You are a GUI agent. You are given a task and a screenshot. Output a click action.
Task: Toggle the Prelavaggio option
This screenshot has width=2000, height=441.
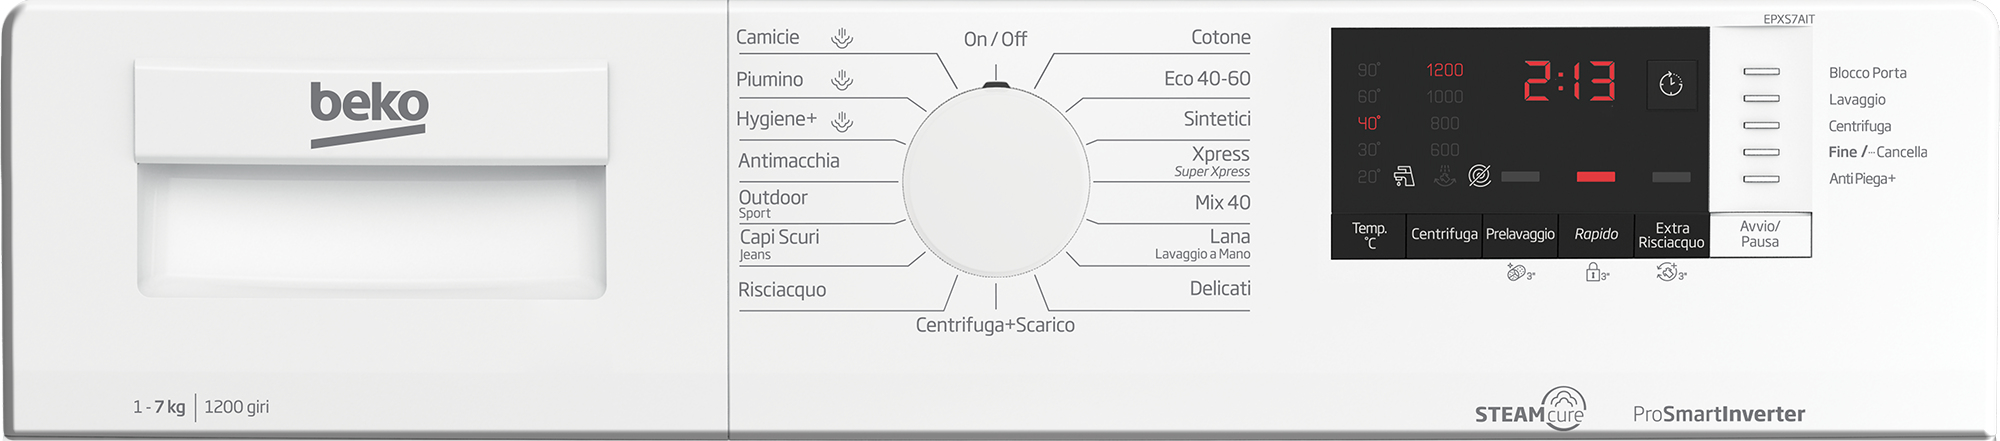pos(1520,234)
